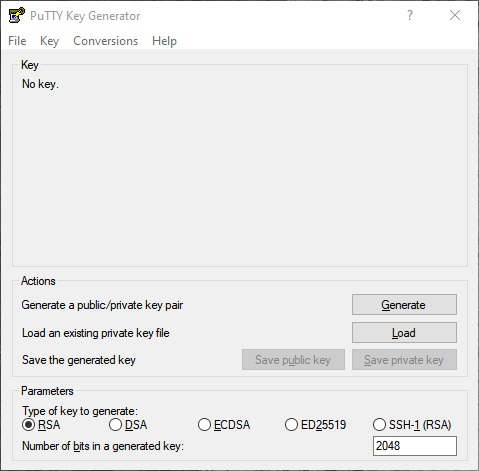Click the 'Load an existing private key file' label
479x471 pixels.
[x=96, y=333]
